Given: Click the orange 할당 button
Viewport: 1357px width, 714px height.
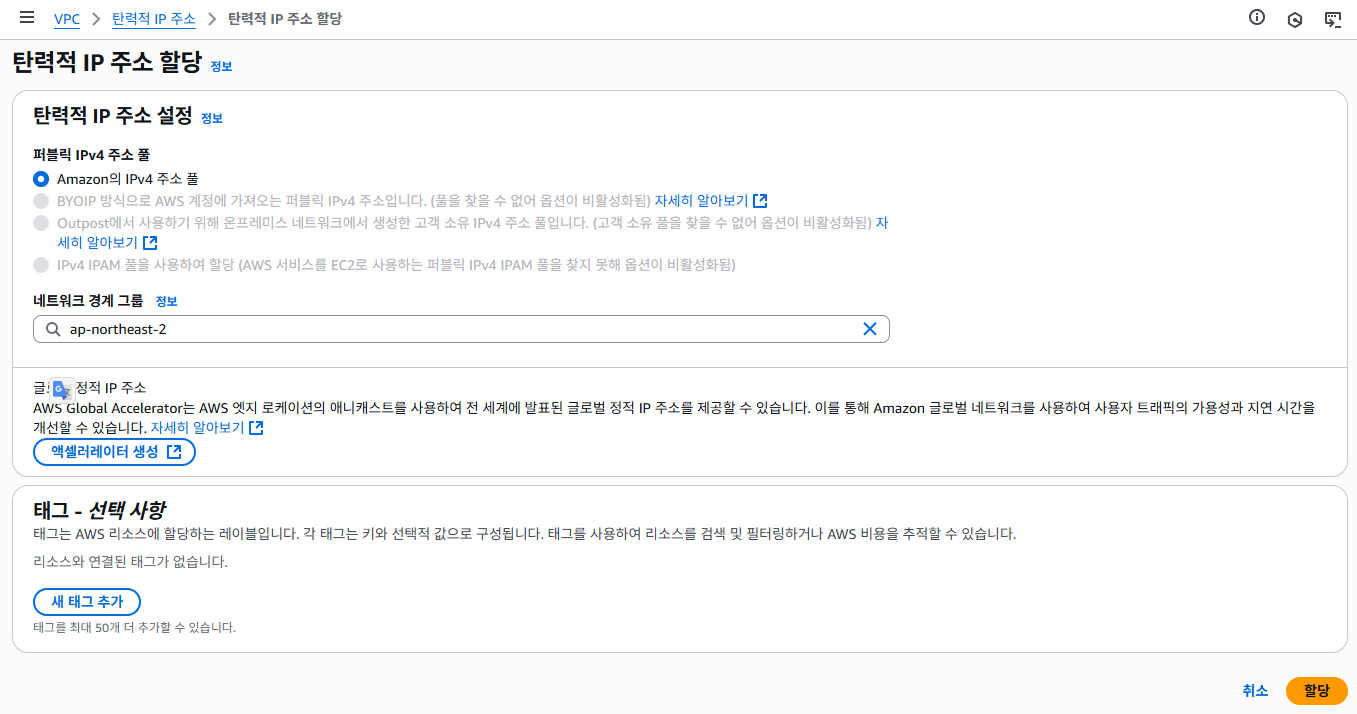Looking at the screenshot, I should coord(1317,691).
